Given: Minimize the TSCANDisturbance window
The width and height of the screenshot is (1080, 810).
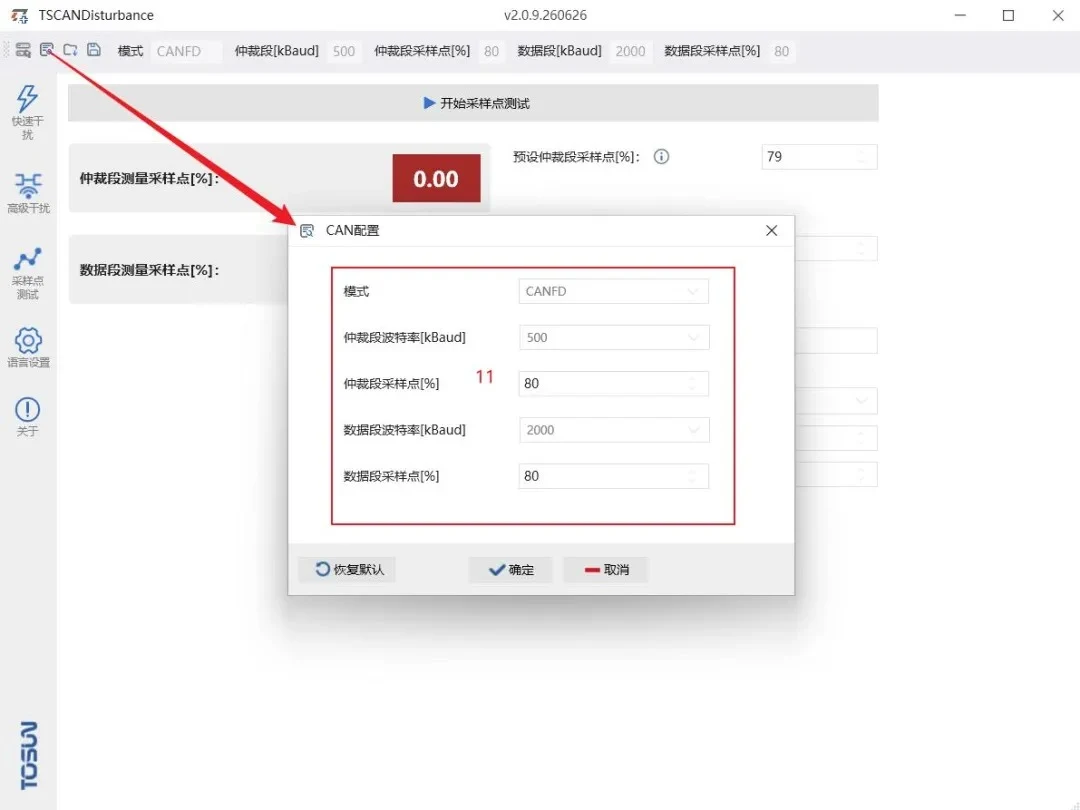Looking at the screenshot, I should 959,15.
